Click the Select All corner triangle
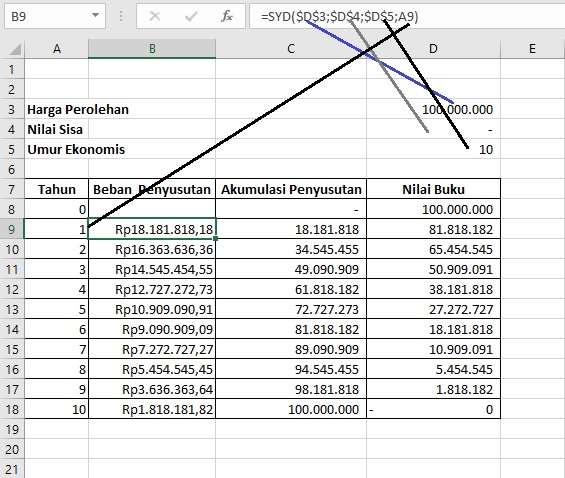The height and width of the screenshot is (478, 565). tap(15, 49)
